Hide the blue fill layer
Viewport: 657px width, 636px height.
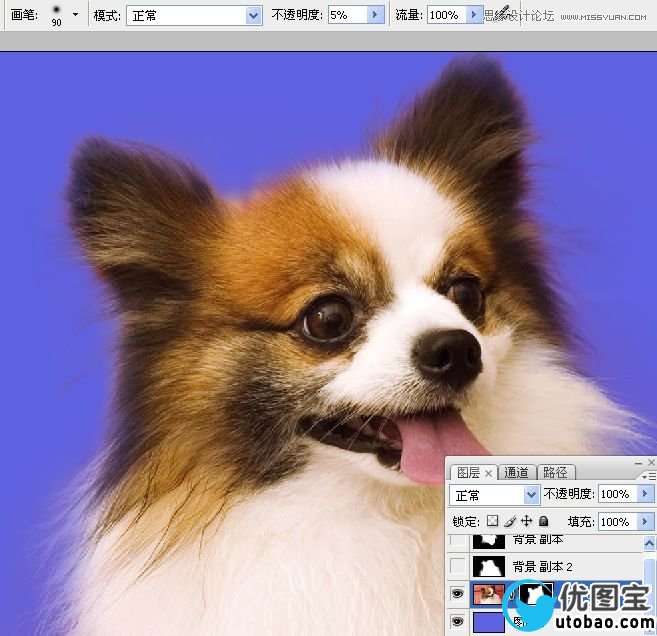click(x=458, y=622)
